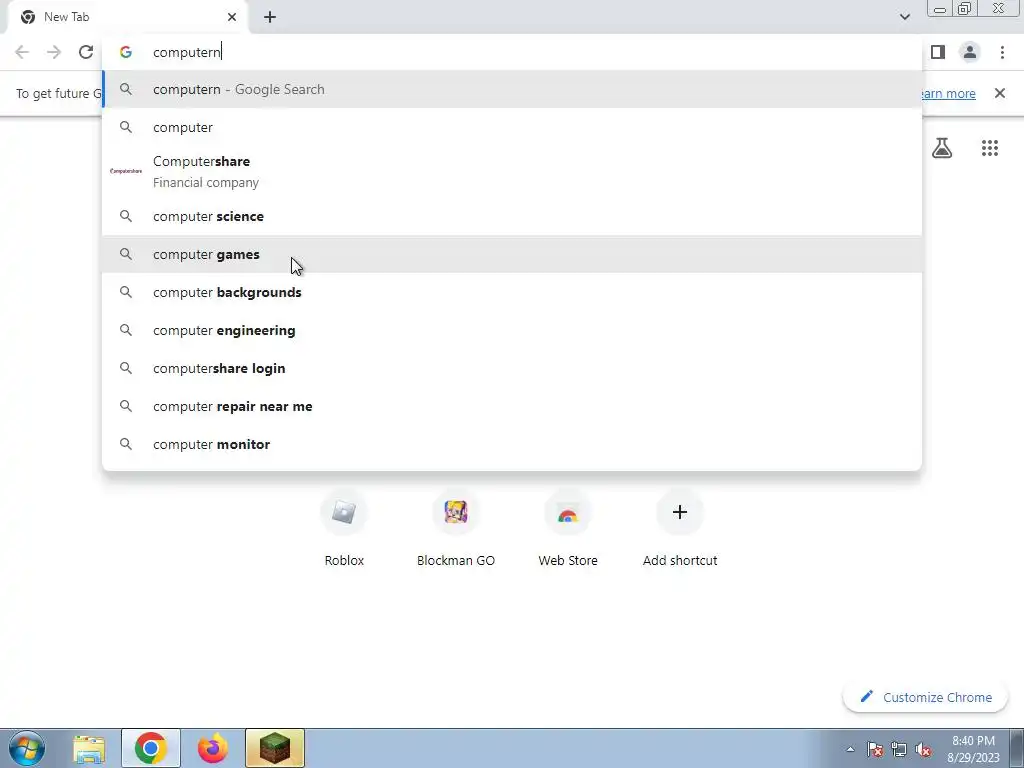This screenshot has width=1024, height=768.
Task: Click the Customize Chrome button
Action: (x=926, y=697)
